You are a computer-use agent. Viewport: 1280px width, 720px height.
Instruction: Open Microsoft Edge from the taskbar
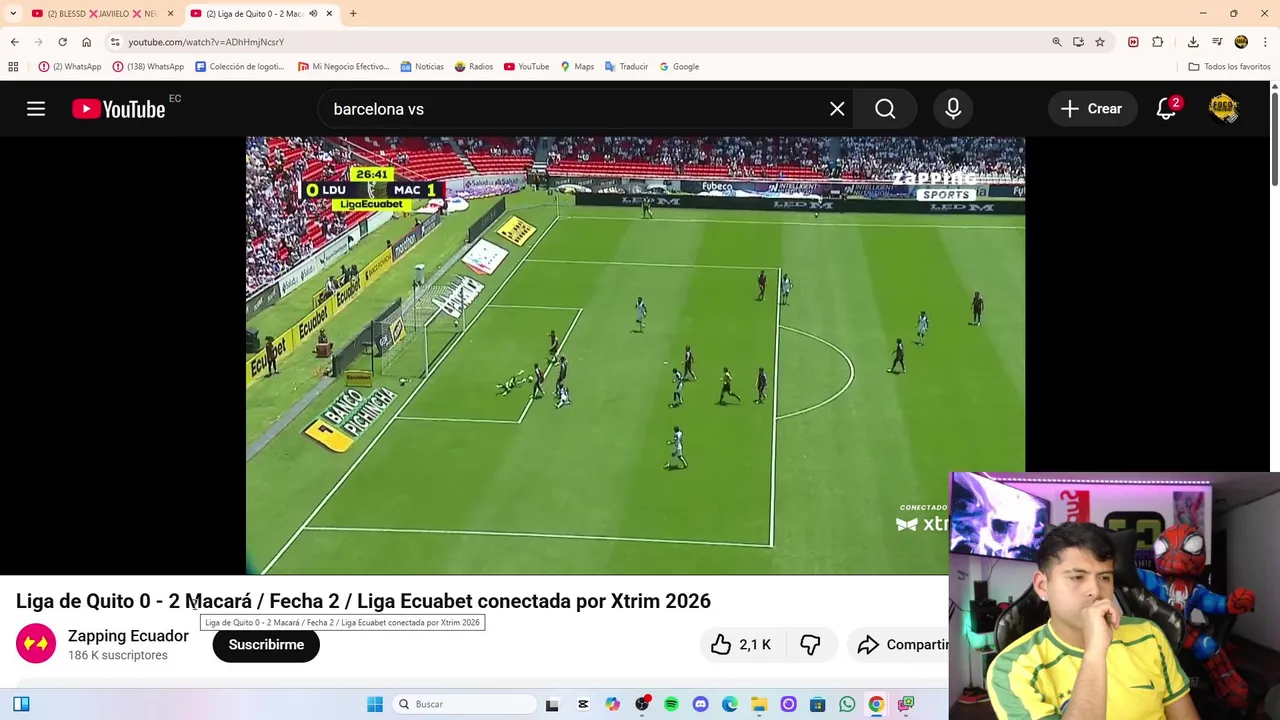(x=730, y=704)
